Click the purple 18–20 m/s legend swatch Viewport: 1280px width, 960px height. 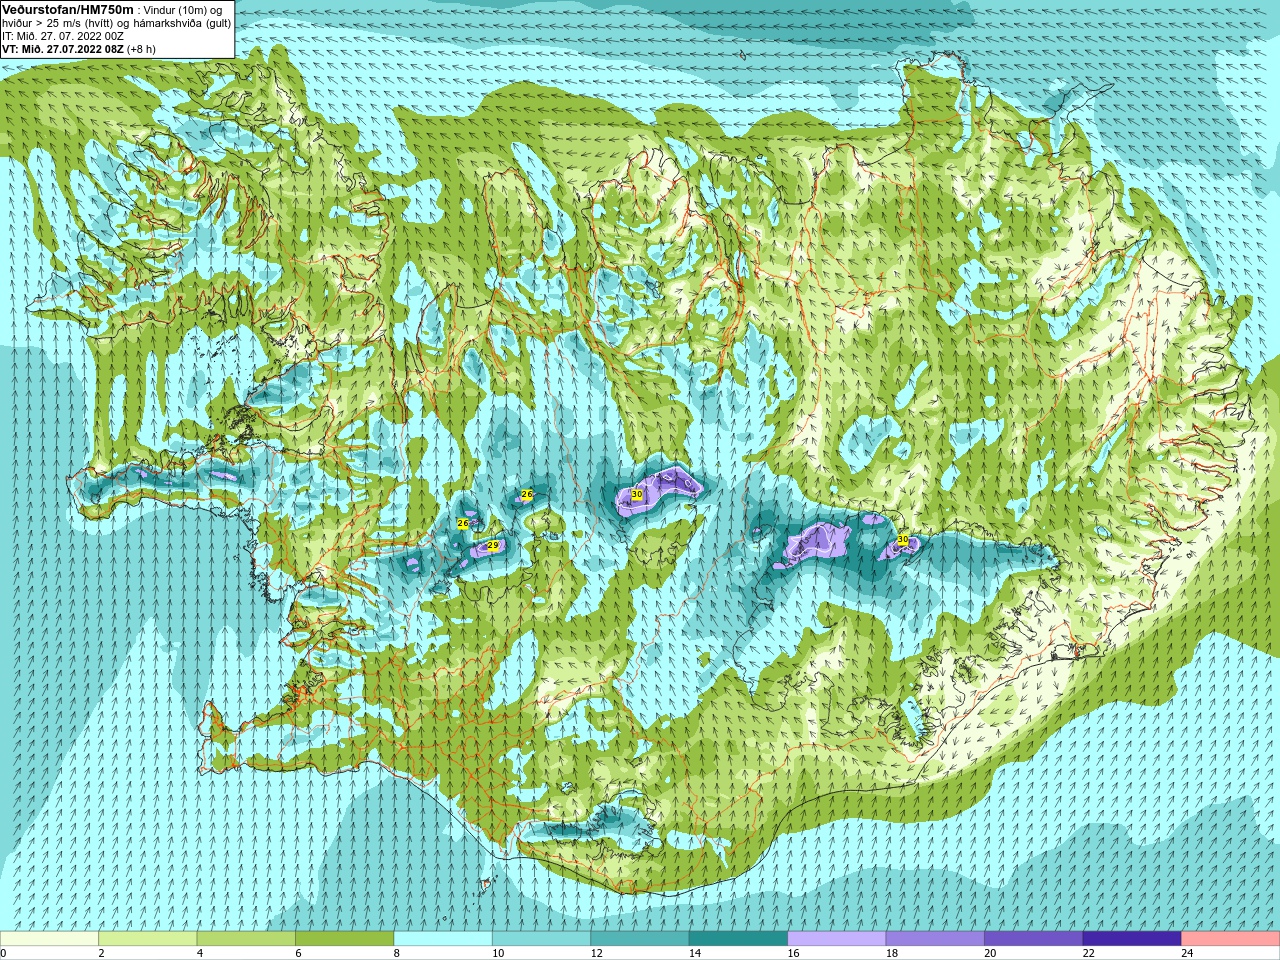(x=935, y=939)
